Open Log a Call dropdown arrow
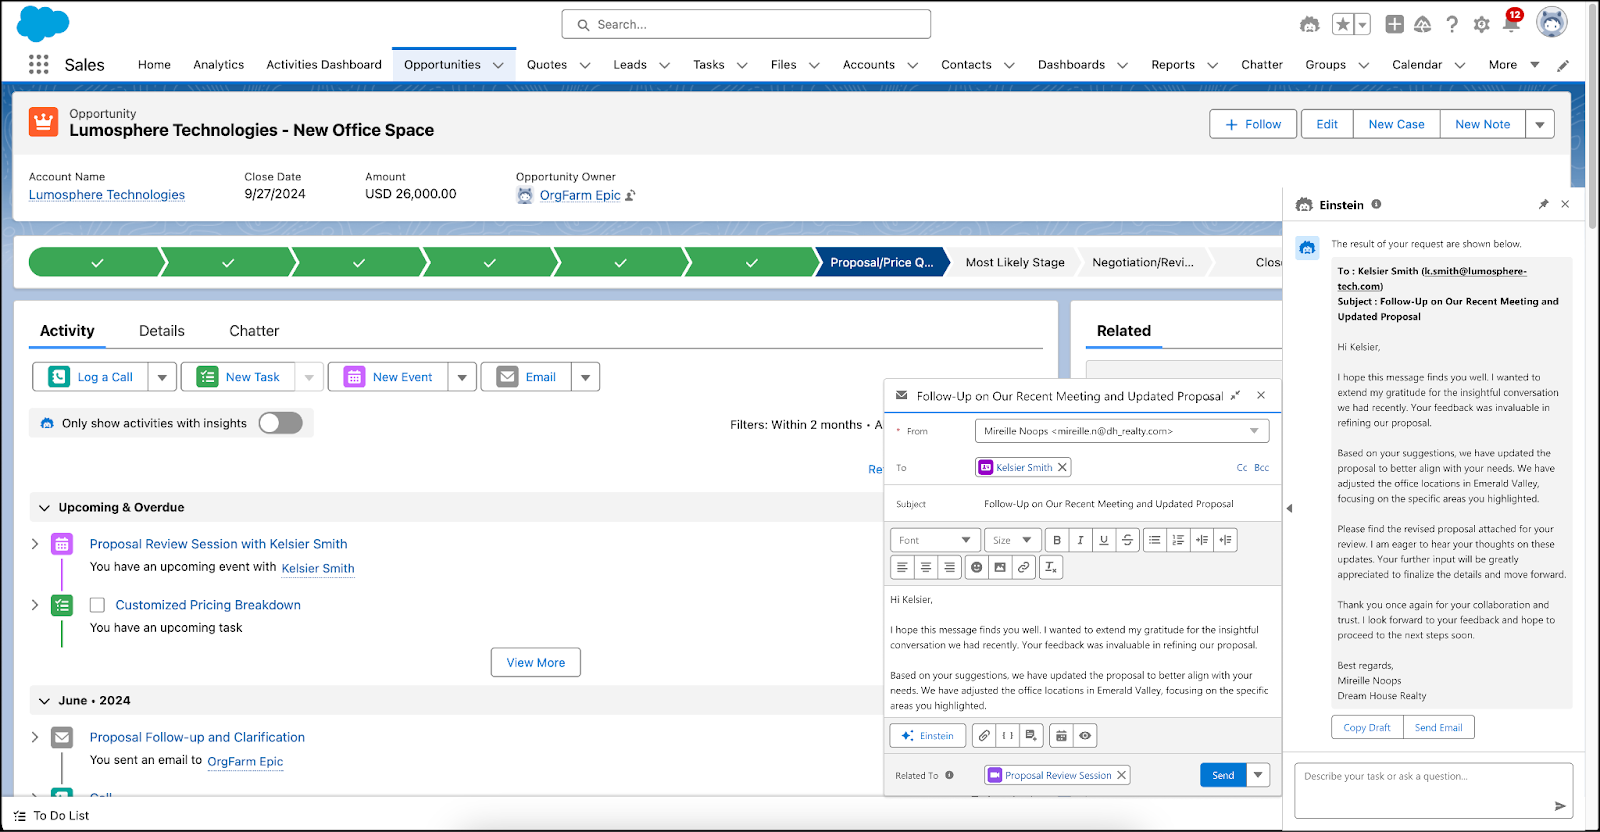1600x832 pixels. click(162, 377)
